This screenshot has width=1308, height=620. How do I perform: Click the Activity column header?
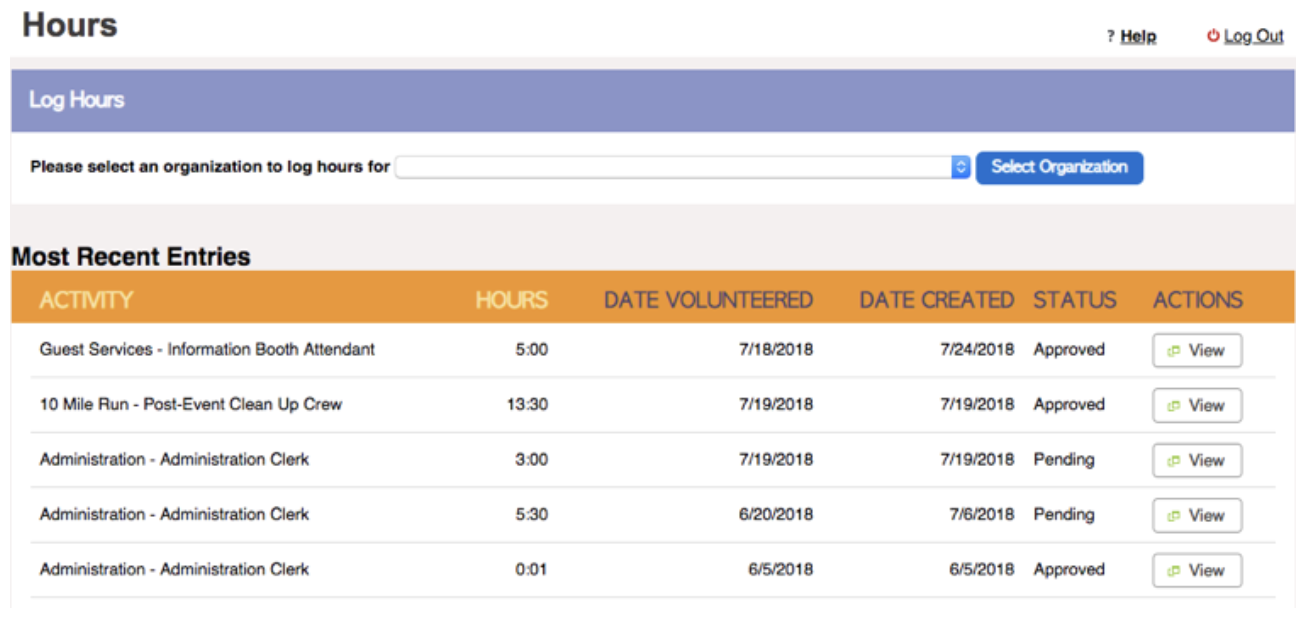[x=86, y=300]
